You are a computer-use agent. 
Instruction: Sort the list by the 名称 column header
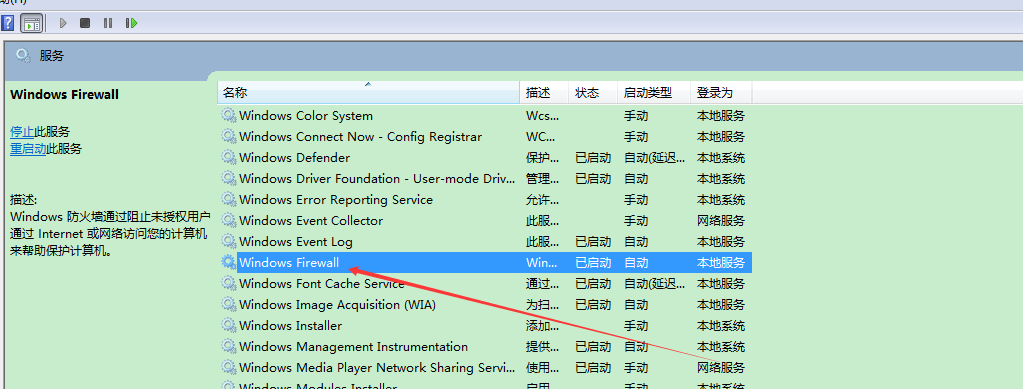point(369,93)
